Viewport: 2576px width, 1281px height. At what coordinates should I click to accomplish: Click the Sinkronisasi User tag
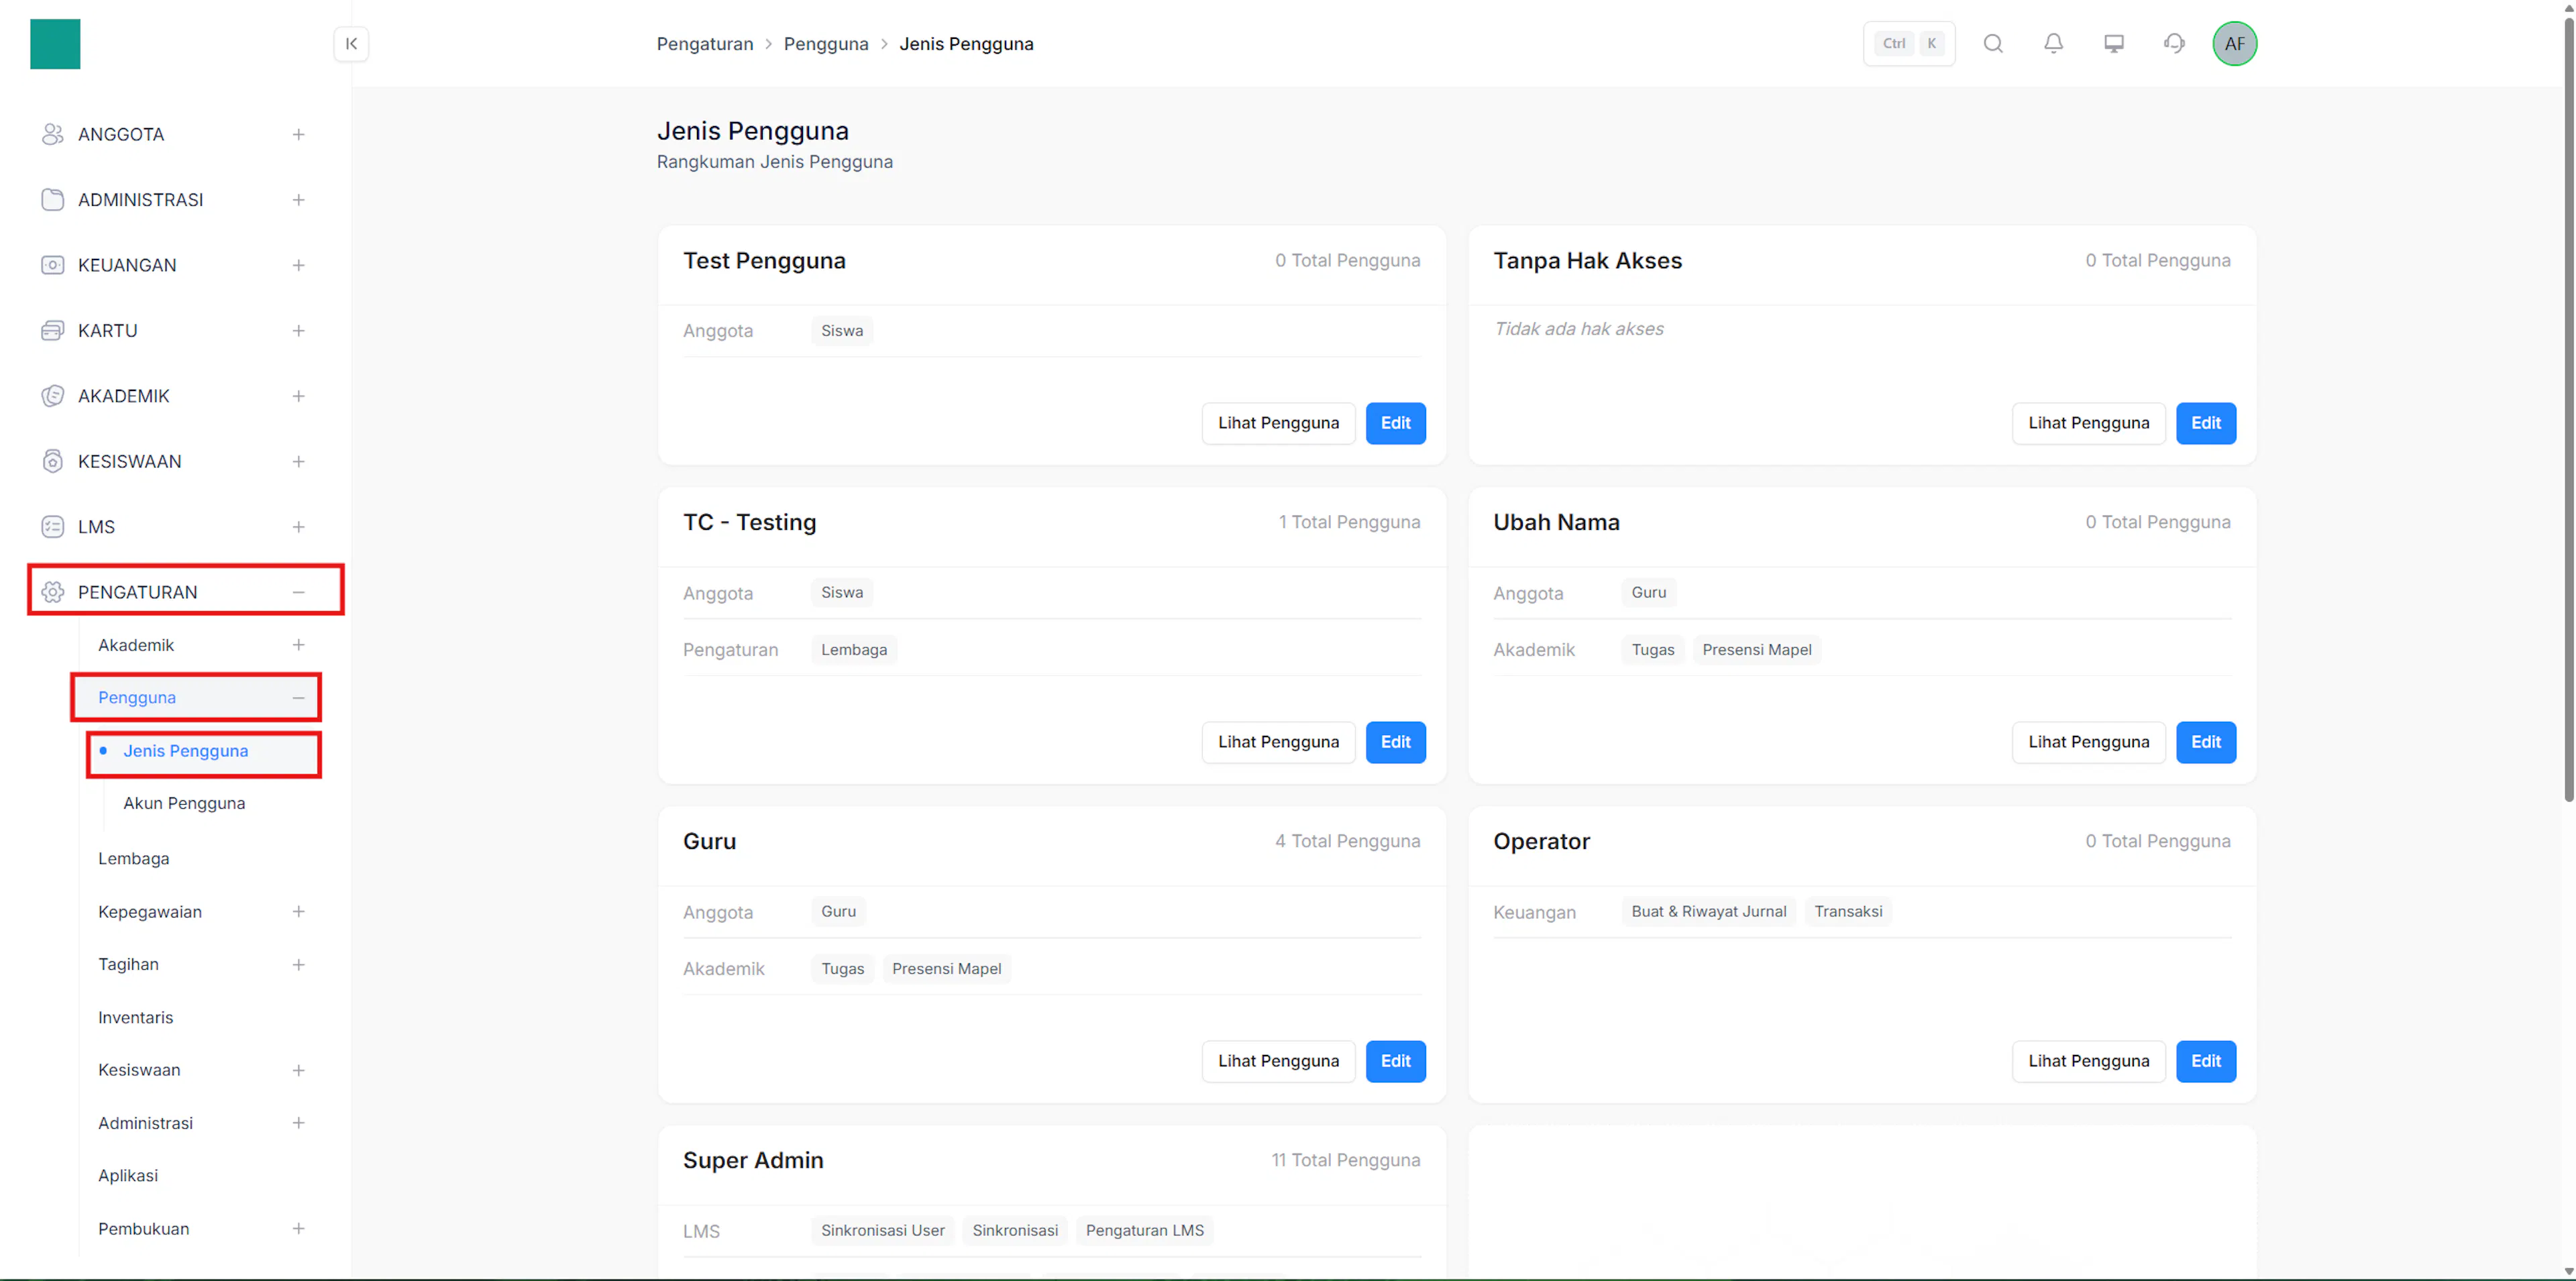pos(883,1231)
